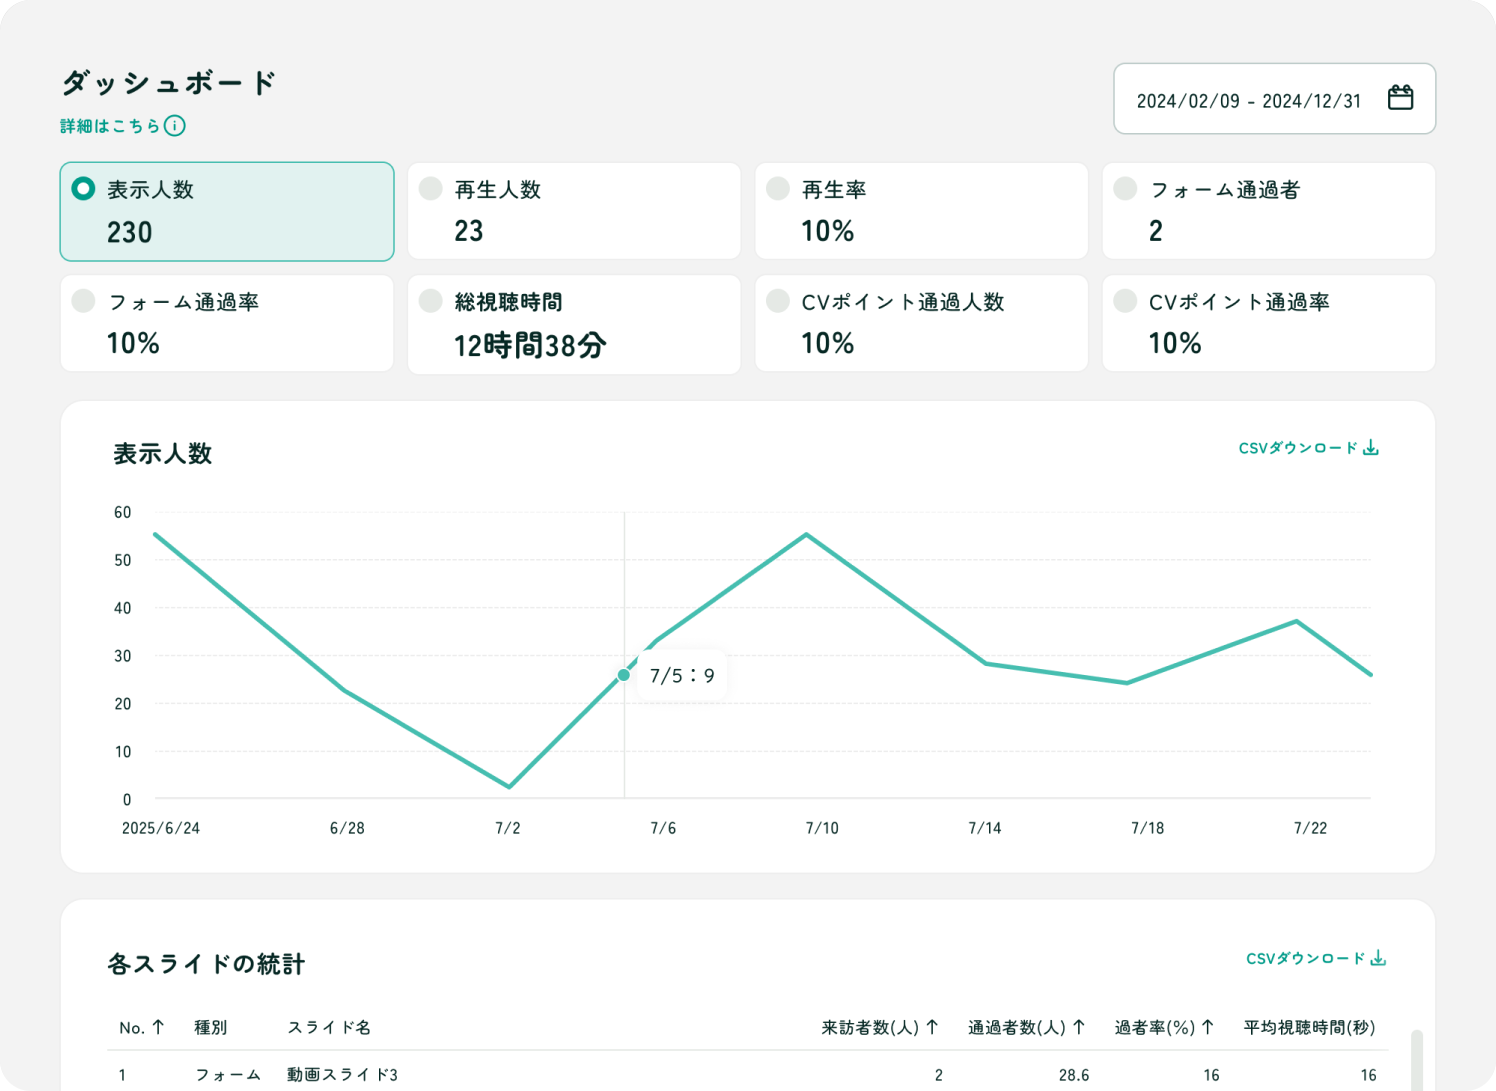Select the 総視聴時間 metric card
The height and width of the screenshot is (1091, 1496).
coord(574,325)
